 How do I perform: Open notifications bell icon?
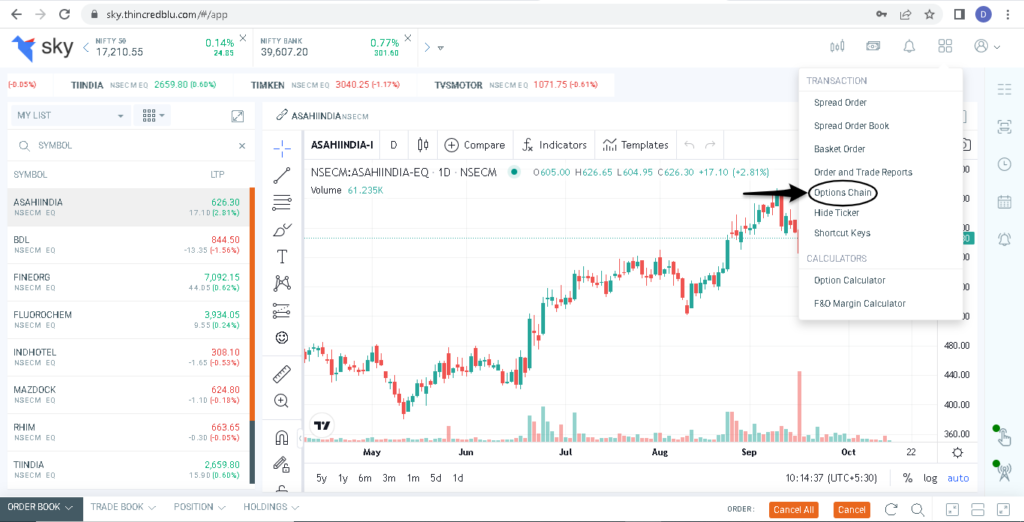(x=908, y=46)
